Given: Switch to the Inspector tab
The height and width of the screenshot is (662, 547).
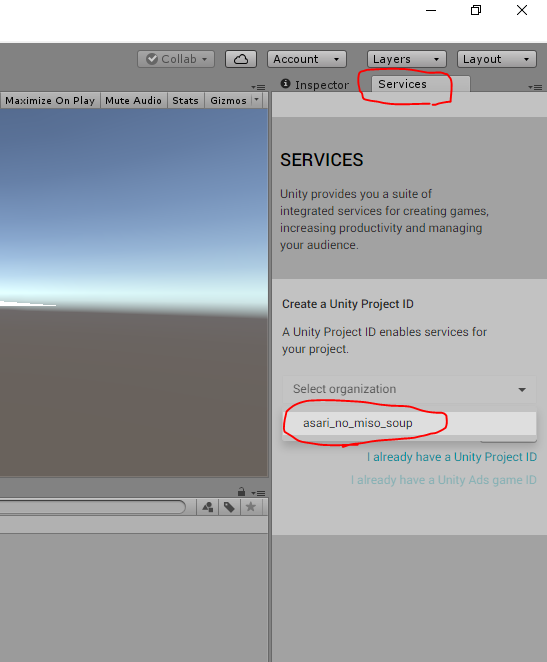Looking at the screenshot, I should 315,84.
